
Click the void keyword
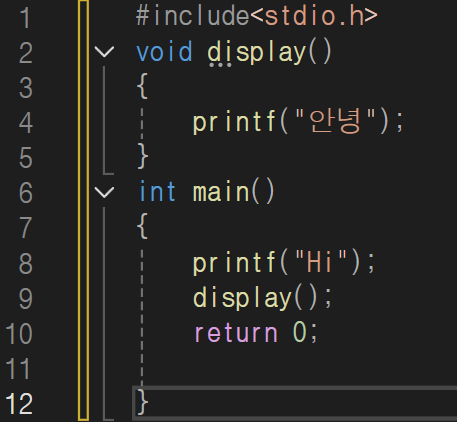(164, 52)
